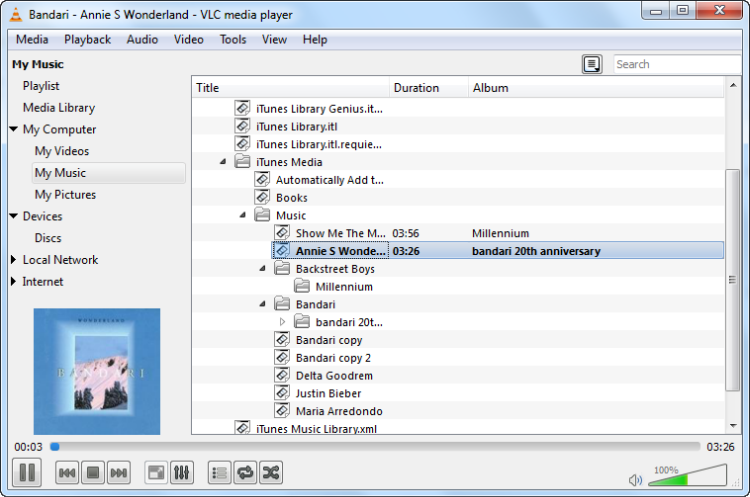The height and width of the screenshot is (497, 750).
Task: Toggle loop repeat mode
Action: pos(245,473)
